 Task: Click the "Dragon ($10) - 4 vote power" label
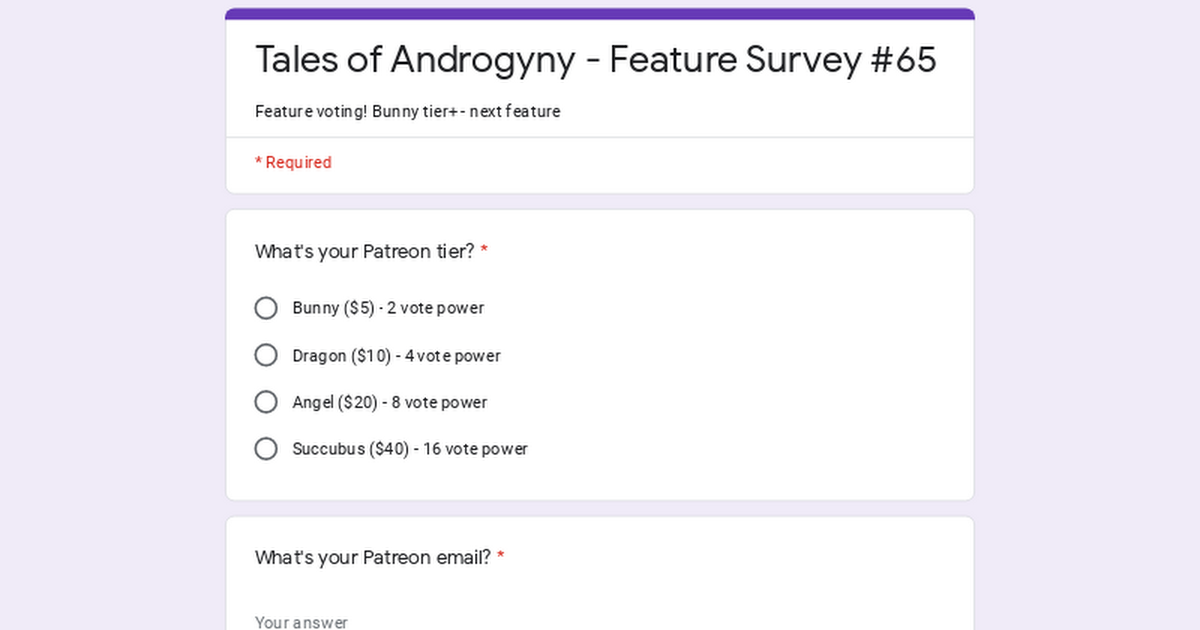(396, 356)
